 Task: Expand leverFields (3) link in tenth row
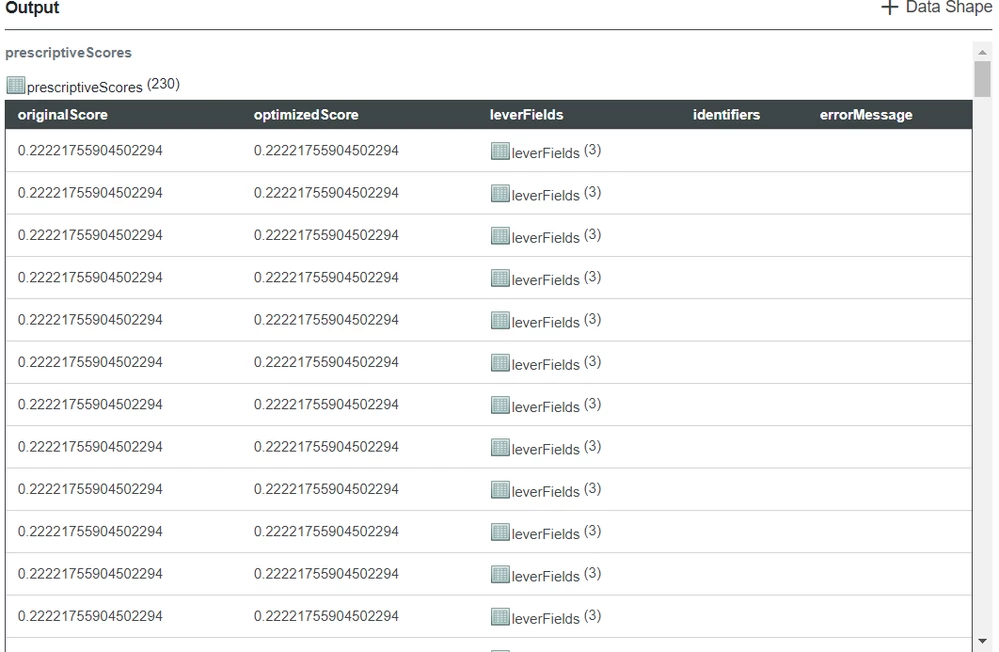click(556, 532)
